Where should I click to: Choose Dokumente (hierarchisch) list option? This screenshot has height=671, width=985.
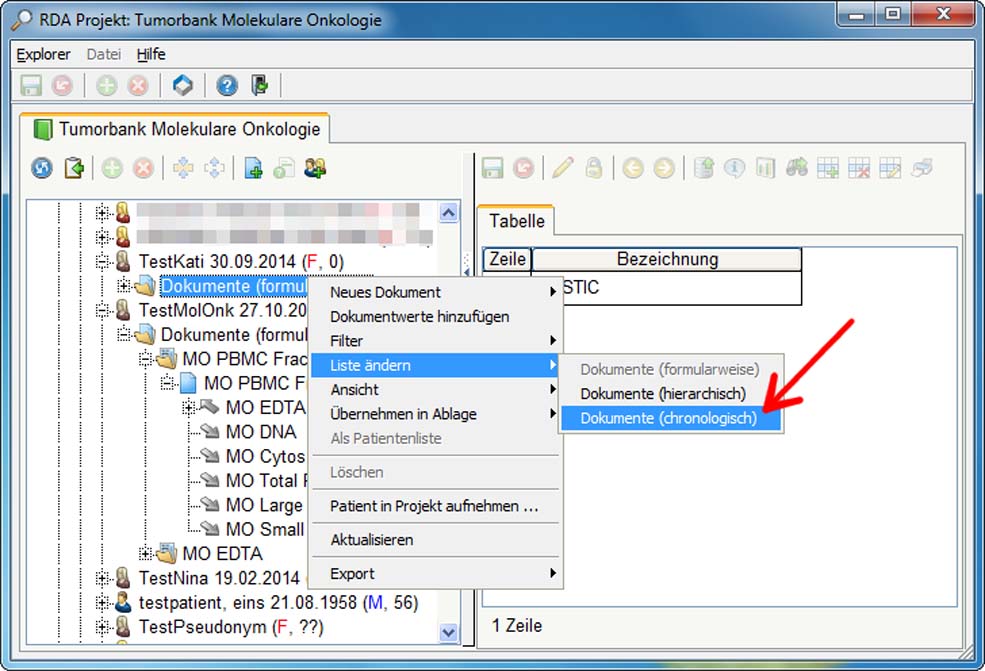pyautogui.click(x=662, y=394)
